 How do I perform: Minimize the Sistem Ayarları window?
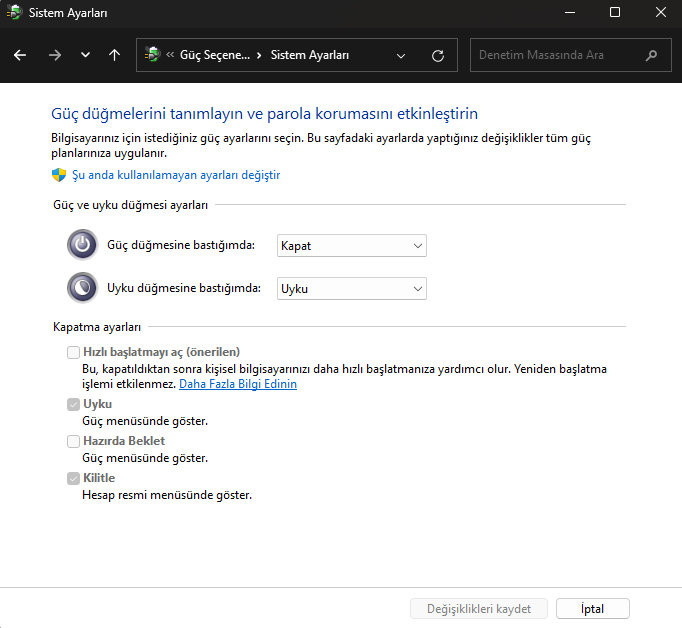(x=570, y=13)
